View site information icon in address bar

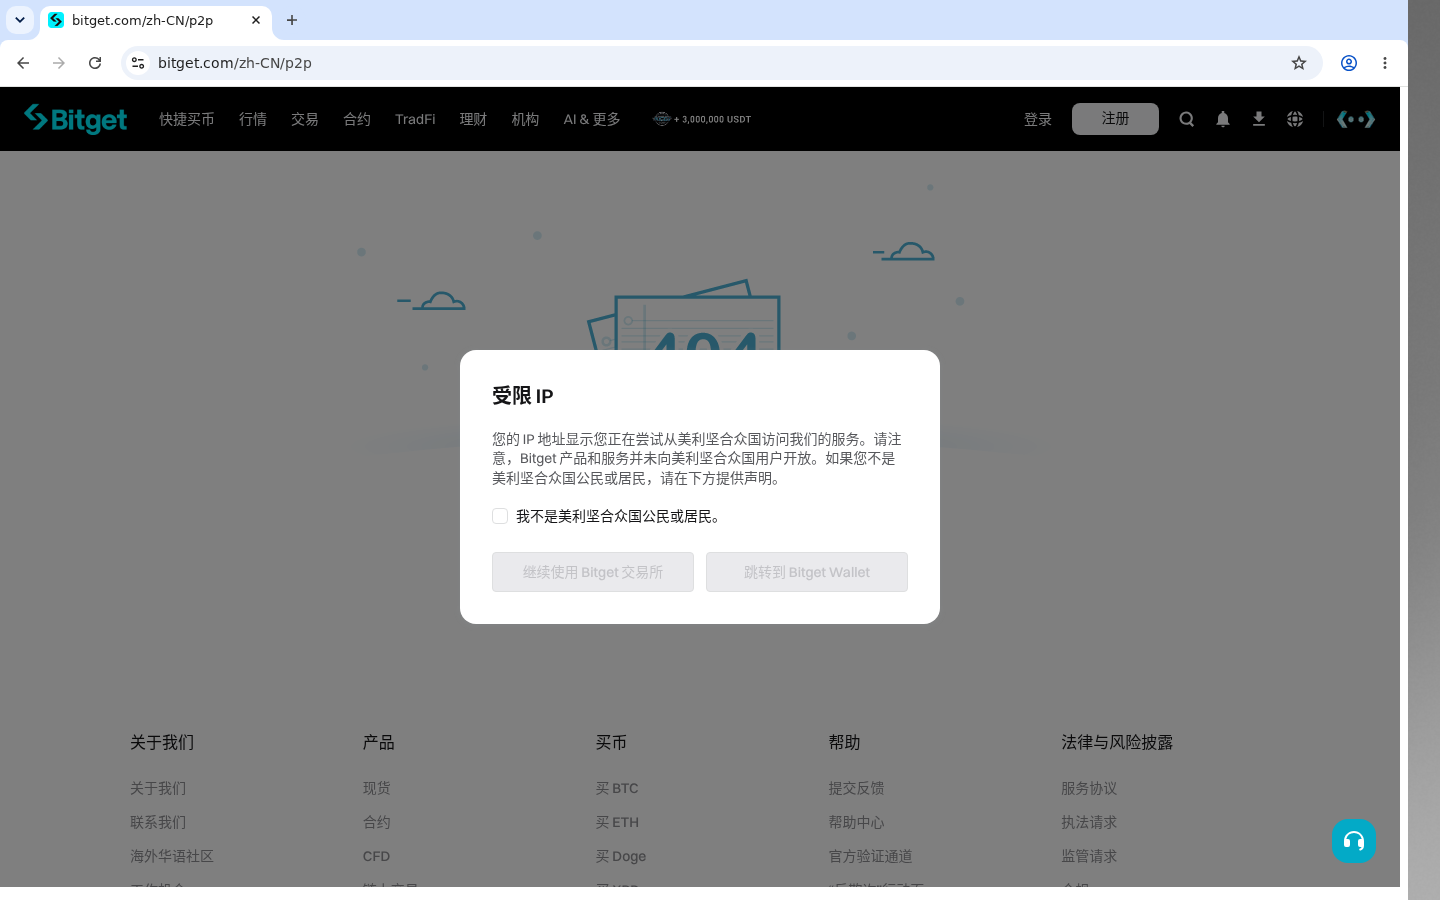138,63
